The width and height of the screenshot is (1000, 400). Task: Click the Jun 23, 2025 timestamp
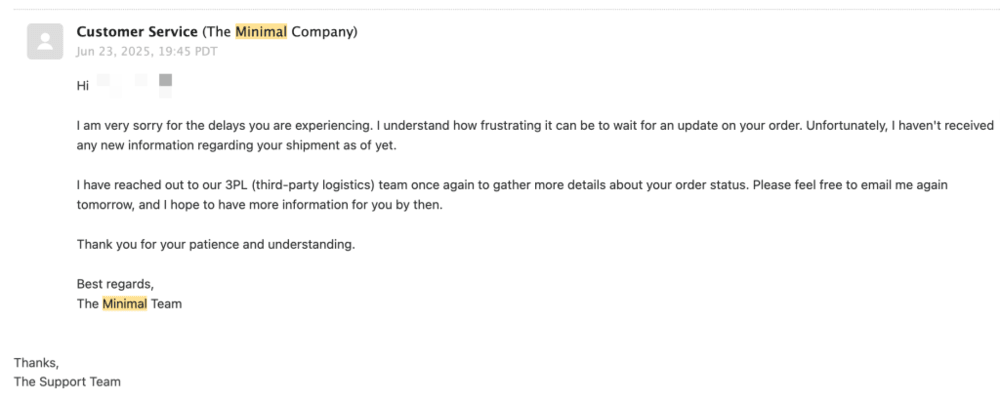(147, 52)
